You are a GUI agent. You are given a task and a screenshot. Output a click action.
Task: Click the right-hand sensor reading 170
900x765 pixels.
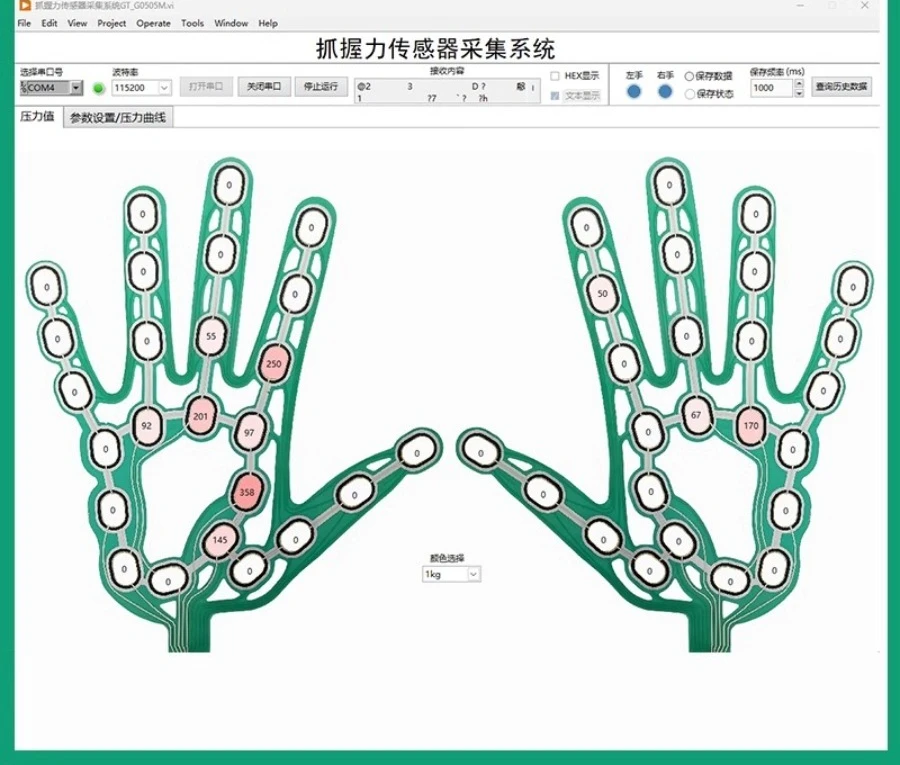pos(751,426)
